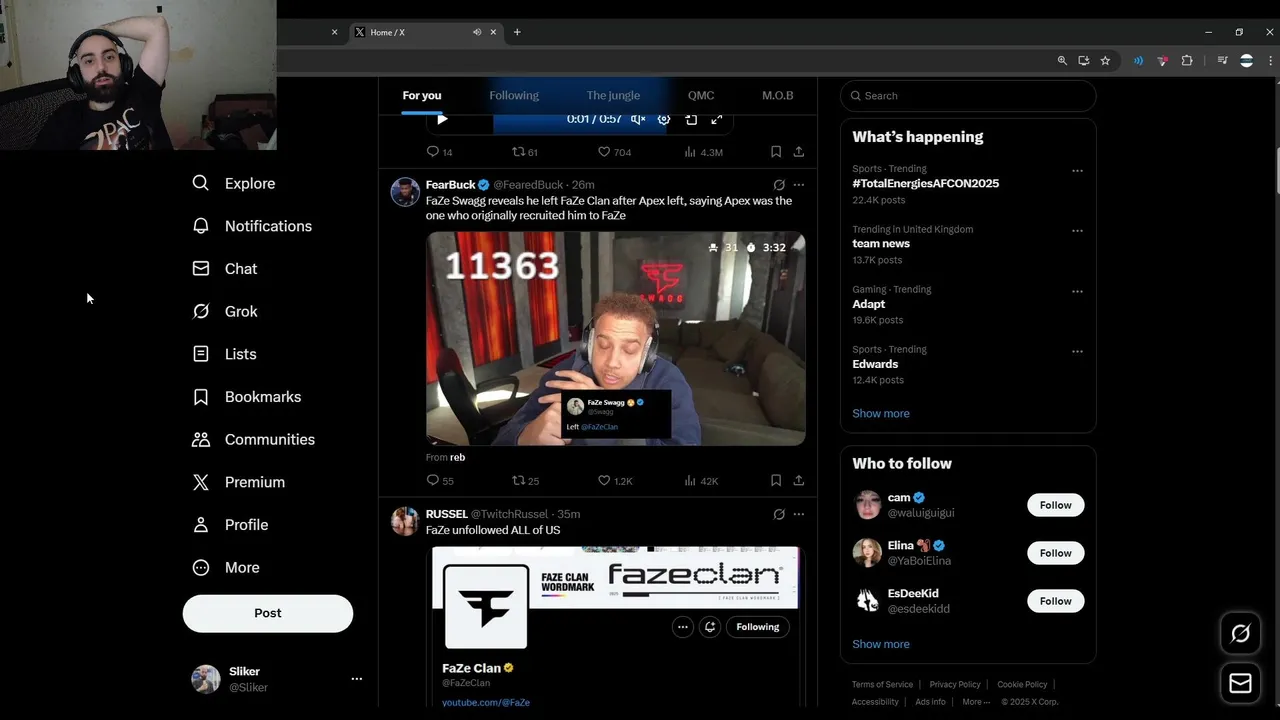Open the browser media control icon
This screenshot has height=720, width=1280.
click(1222, 61)
